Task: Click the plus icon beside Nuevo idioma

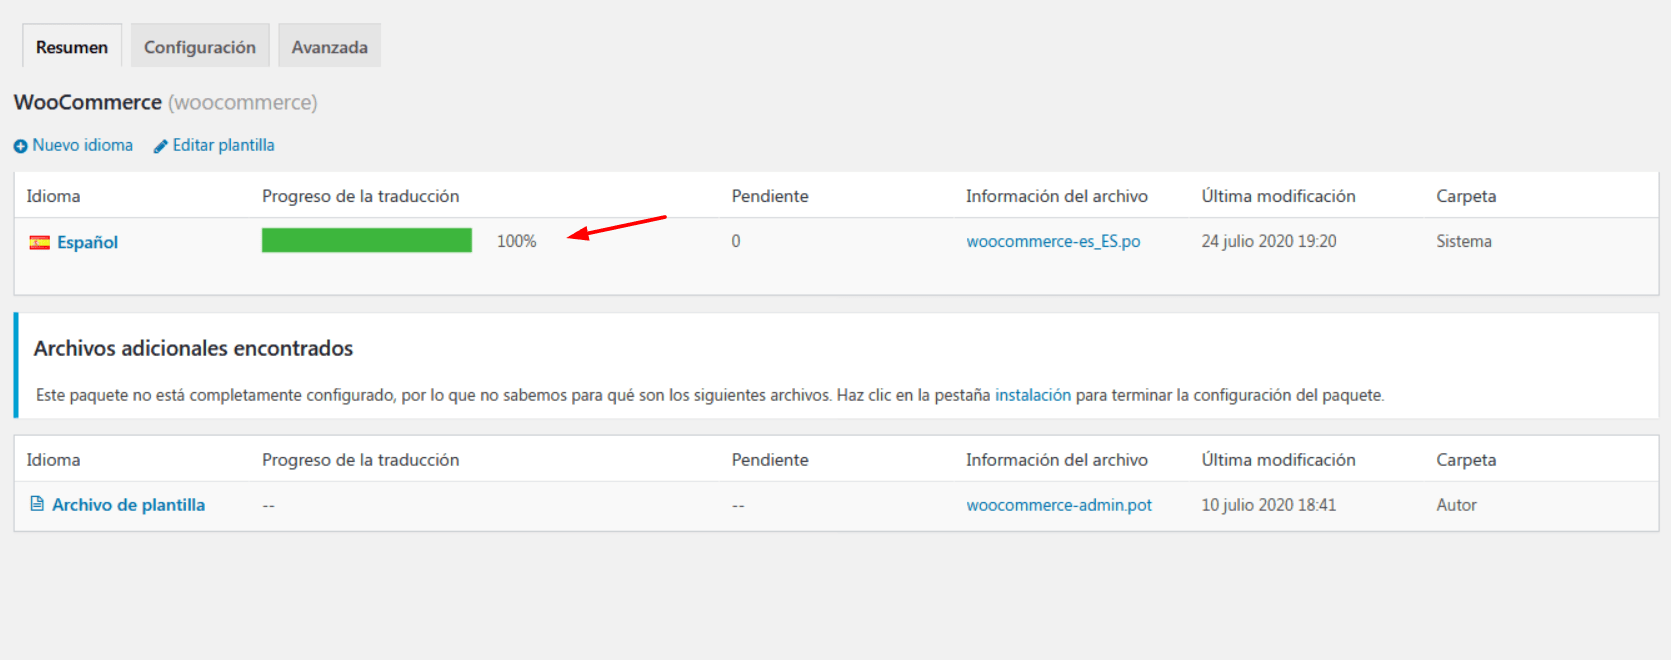Action: (20, 146)
